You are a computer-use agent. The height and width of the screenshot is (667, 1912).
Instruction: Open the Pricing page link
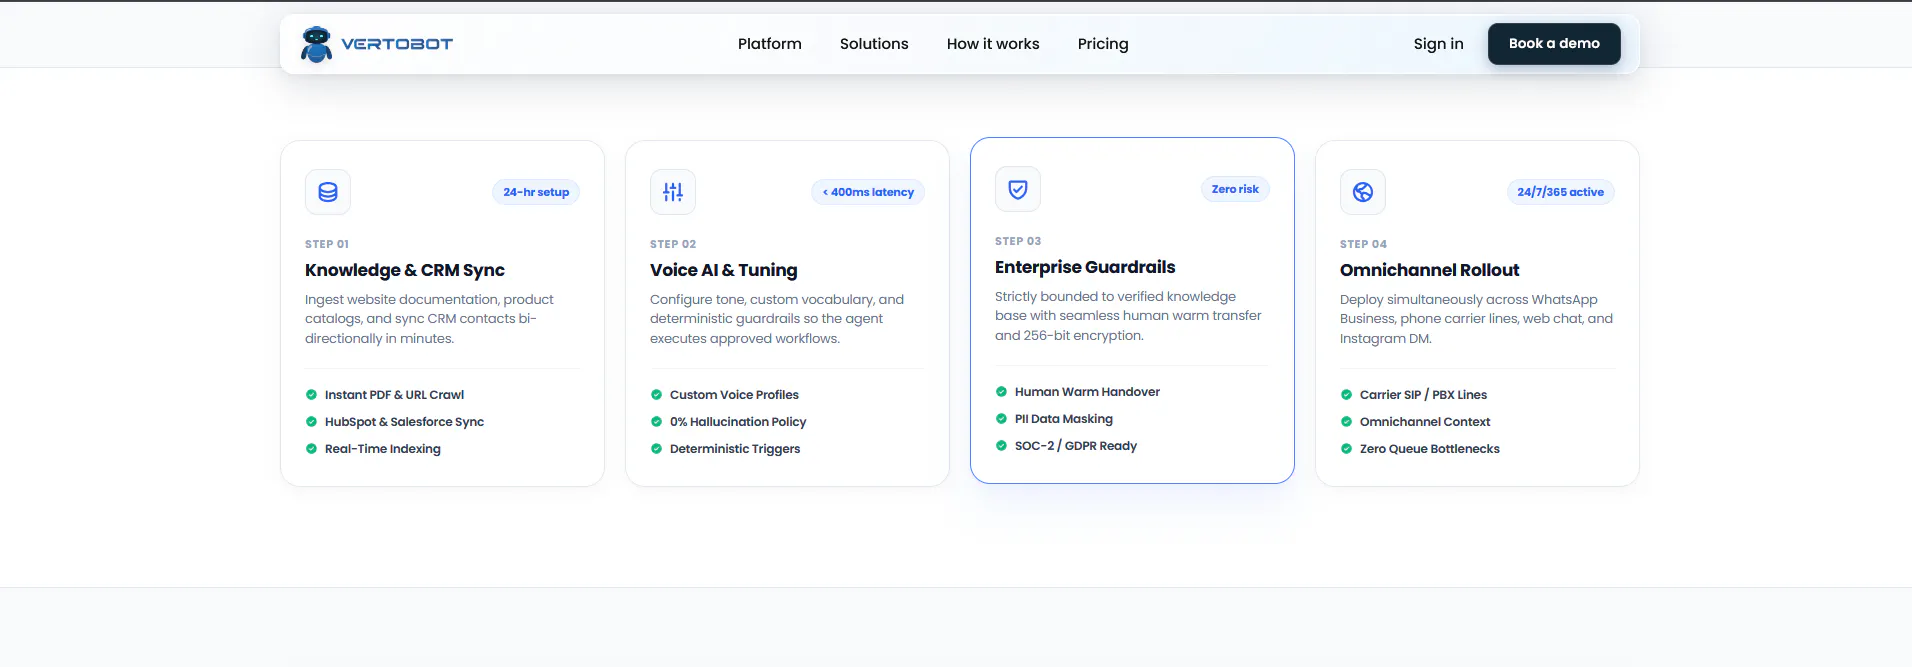coord(1103,44)
